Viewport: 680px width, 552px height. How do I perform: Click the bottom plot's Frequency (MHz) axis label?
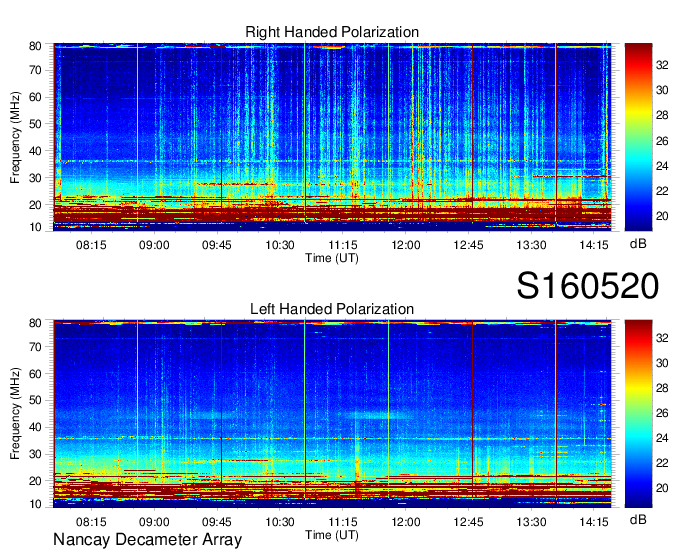(15, 414)
